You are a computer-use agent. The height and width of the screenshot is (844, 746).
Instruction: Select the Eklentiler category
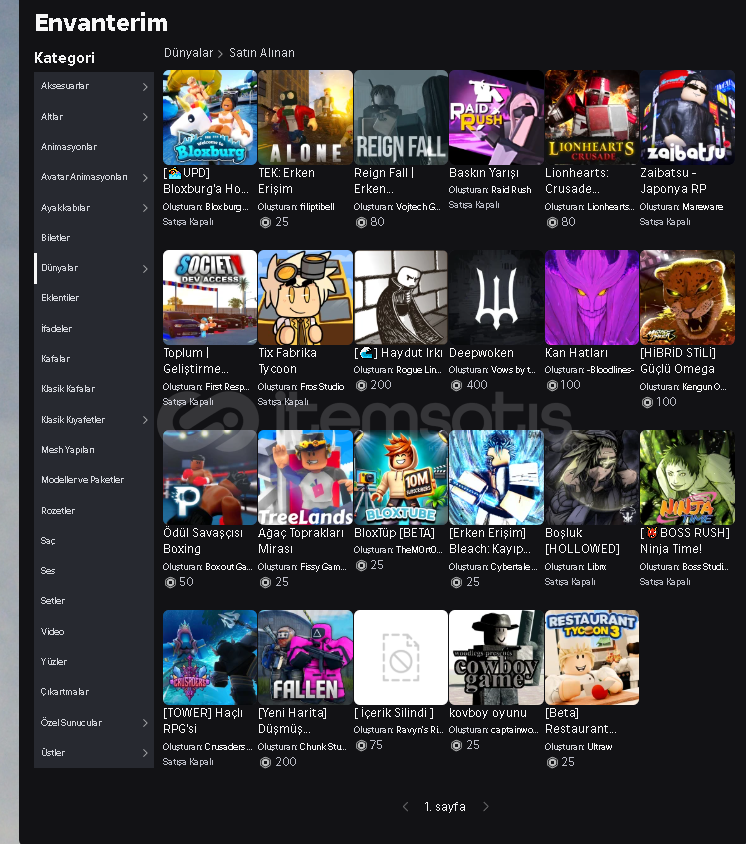pyautogui.click(x=94, y=298)
